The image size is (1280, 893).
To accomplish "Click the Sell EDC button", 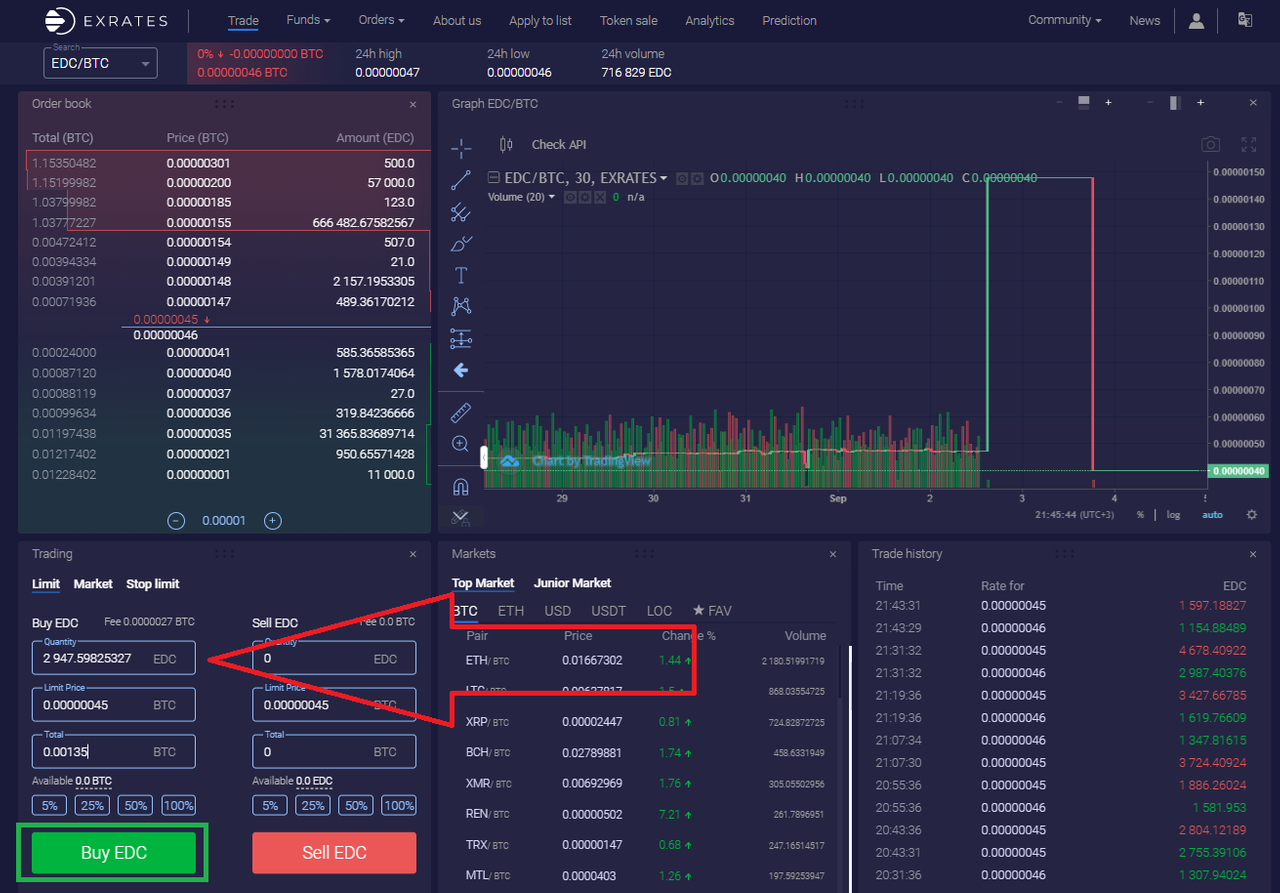I will tap(334, 853).
